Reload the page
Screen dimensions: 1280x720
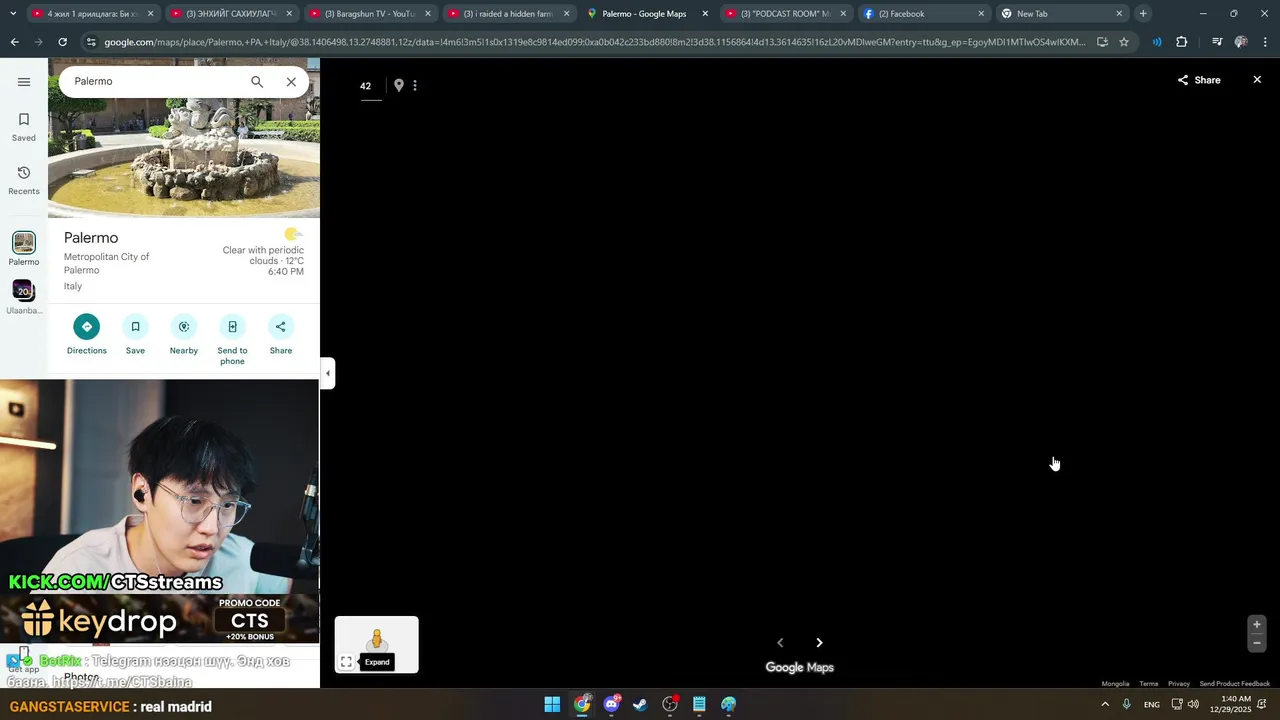point(63,42)
